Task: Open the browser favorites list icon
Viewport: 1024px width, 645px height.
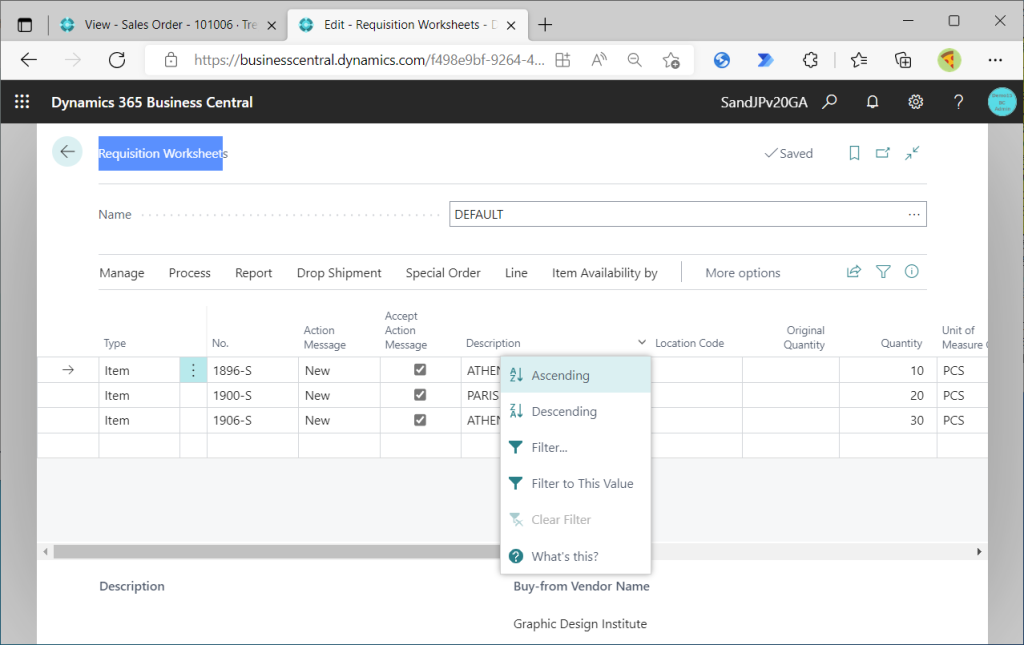Action: coord(859,60)
